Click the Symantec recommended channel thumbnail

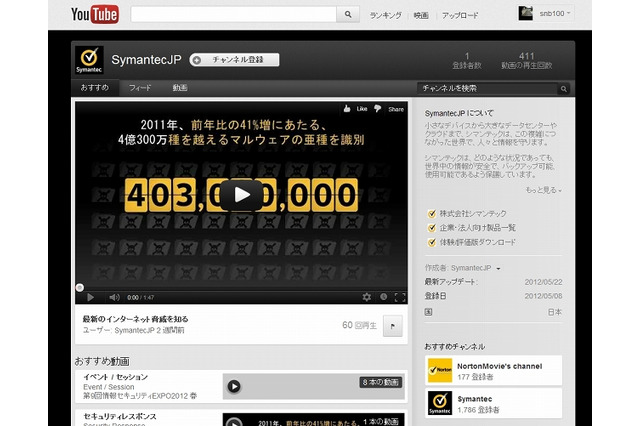[440, 403]
